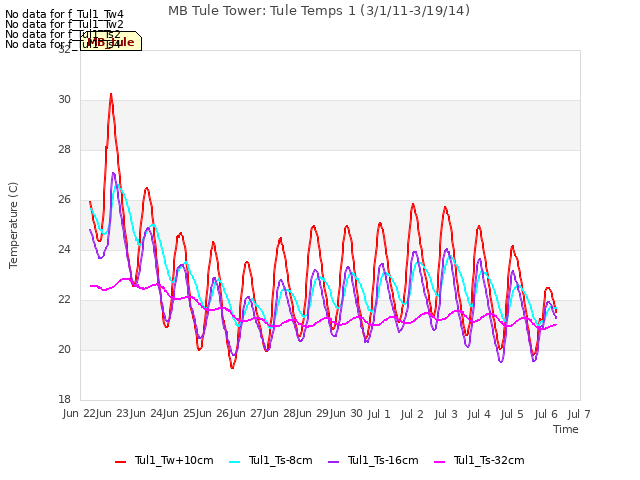Select the Tul1_Tw+10cm legend label
This screenshot has width=640, height=480.
(x=174, y=460)
